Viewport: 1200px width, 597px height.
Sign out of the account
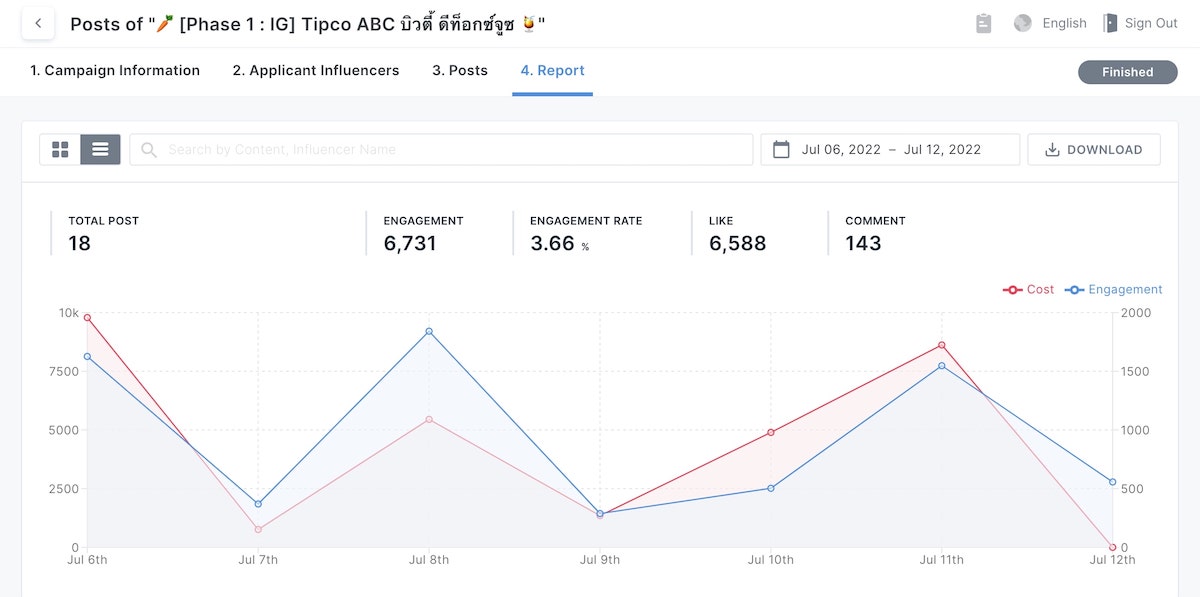point(1151,23)
